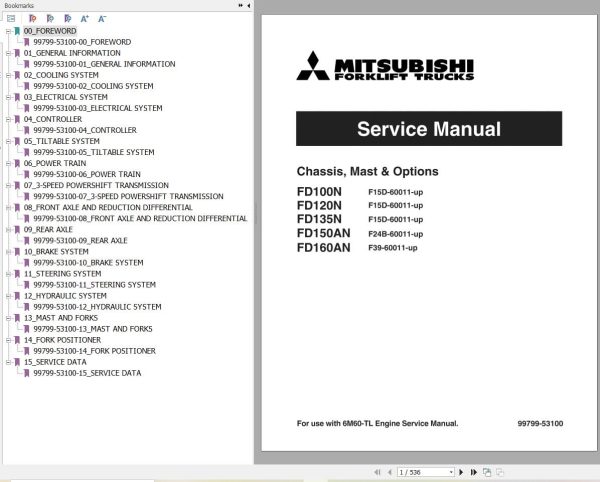The image size is (600, 482).
Task: Collapse the 02_COOLING SYSTEM bookmark node
Action: tap(8, 76)
